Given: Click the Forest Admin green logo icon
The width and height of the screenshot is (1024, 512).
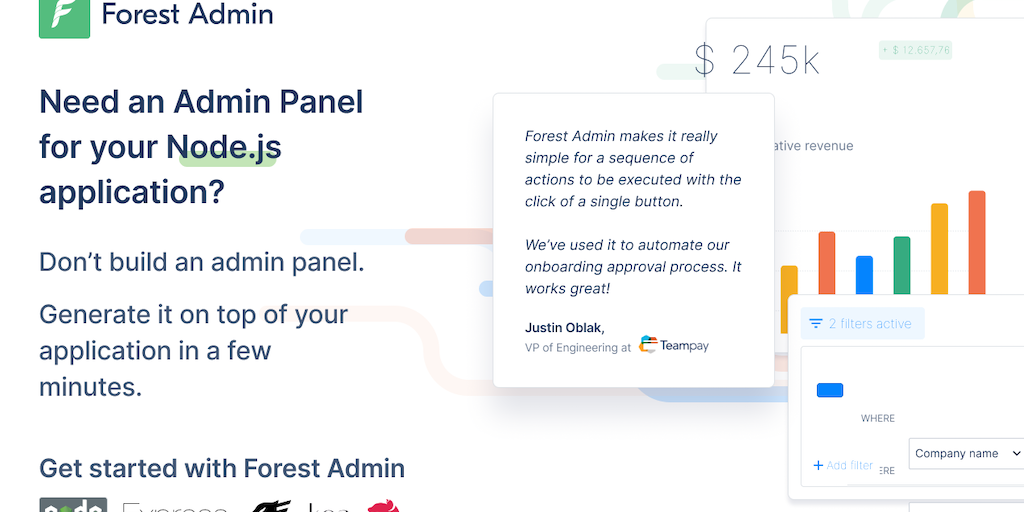Looking at the screenshot, I should pos(64,17).
